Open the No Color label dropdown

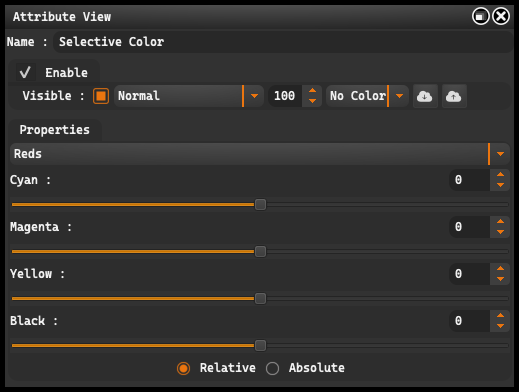(x=367, y=96)
